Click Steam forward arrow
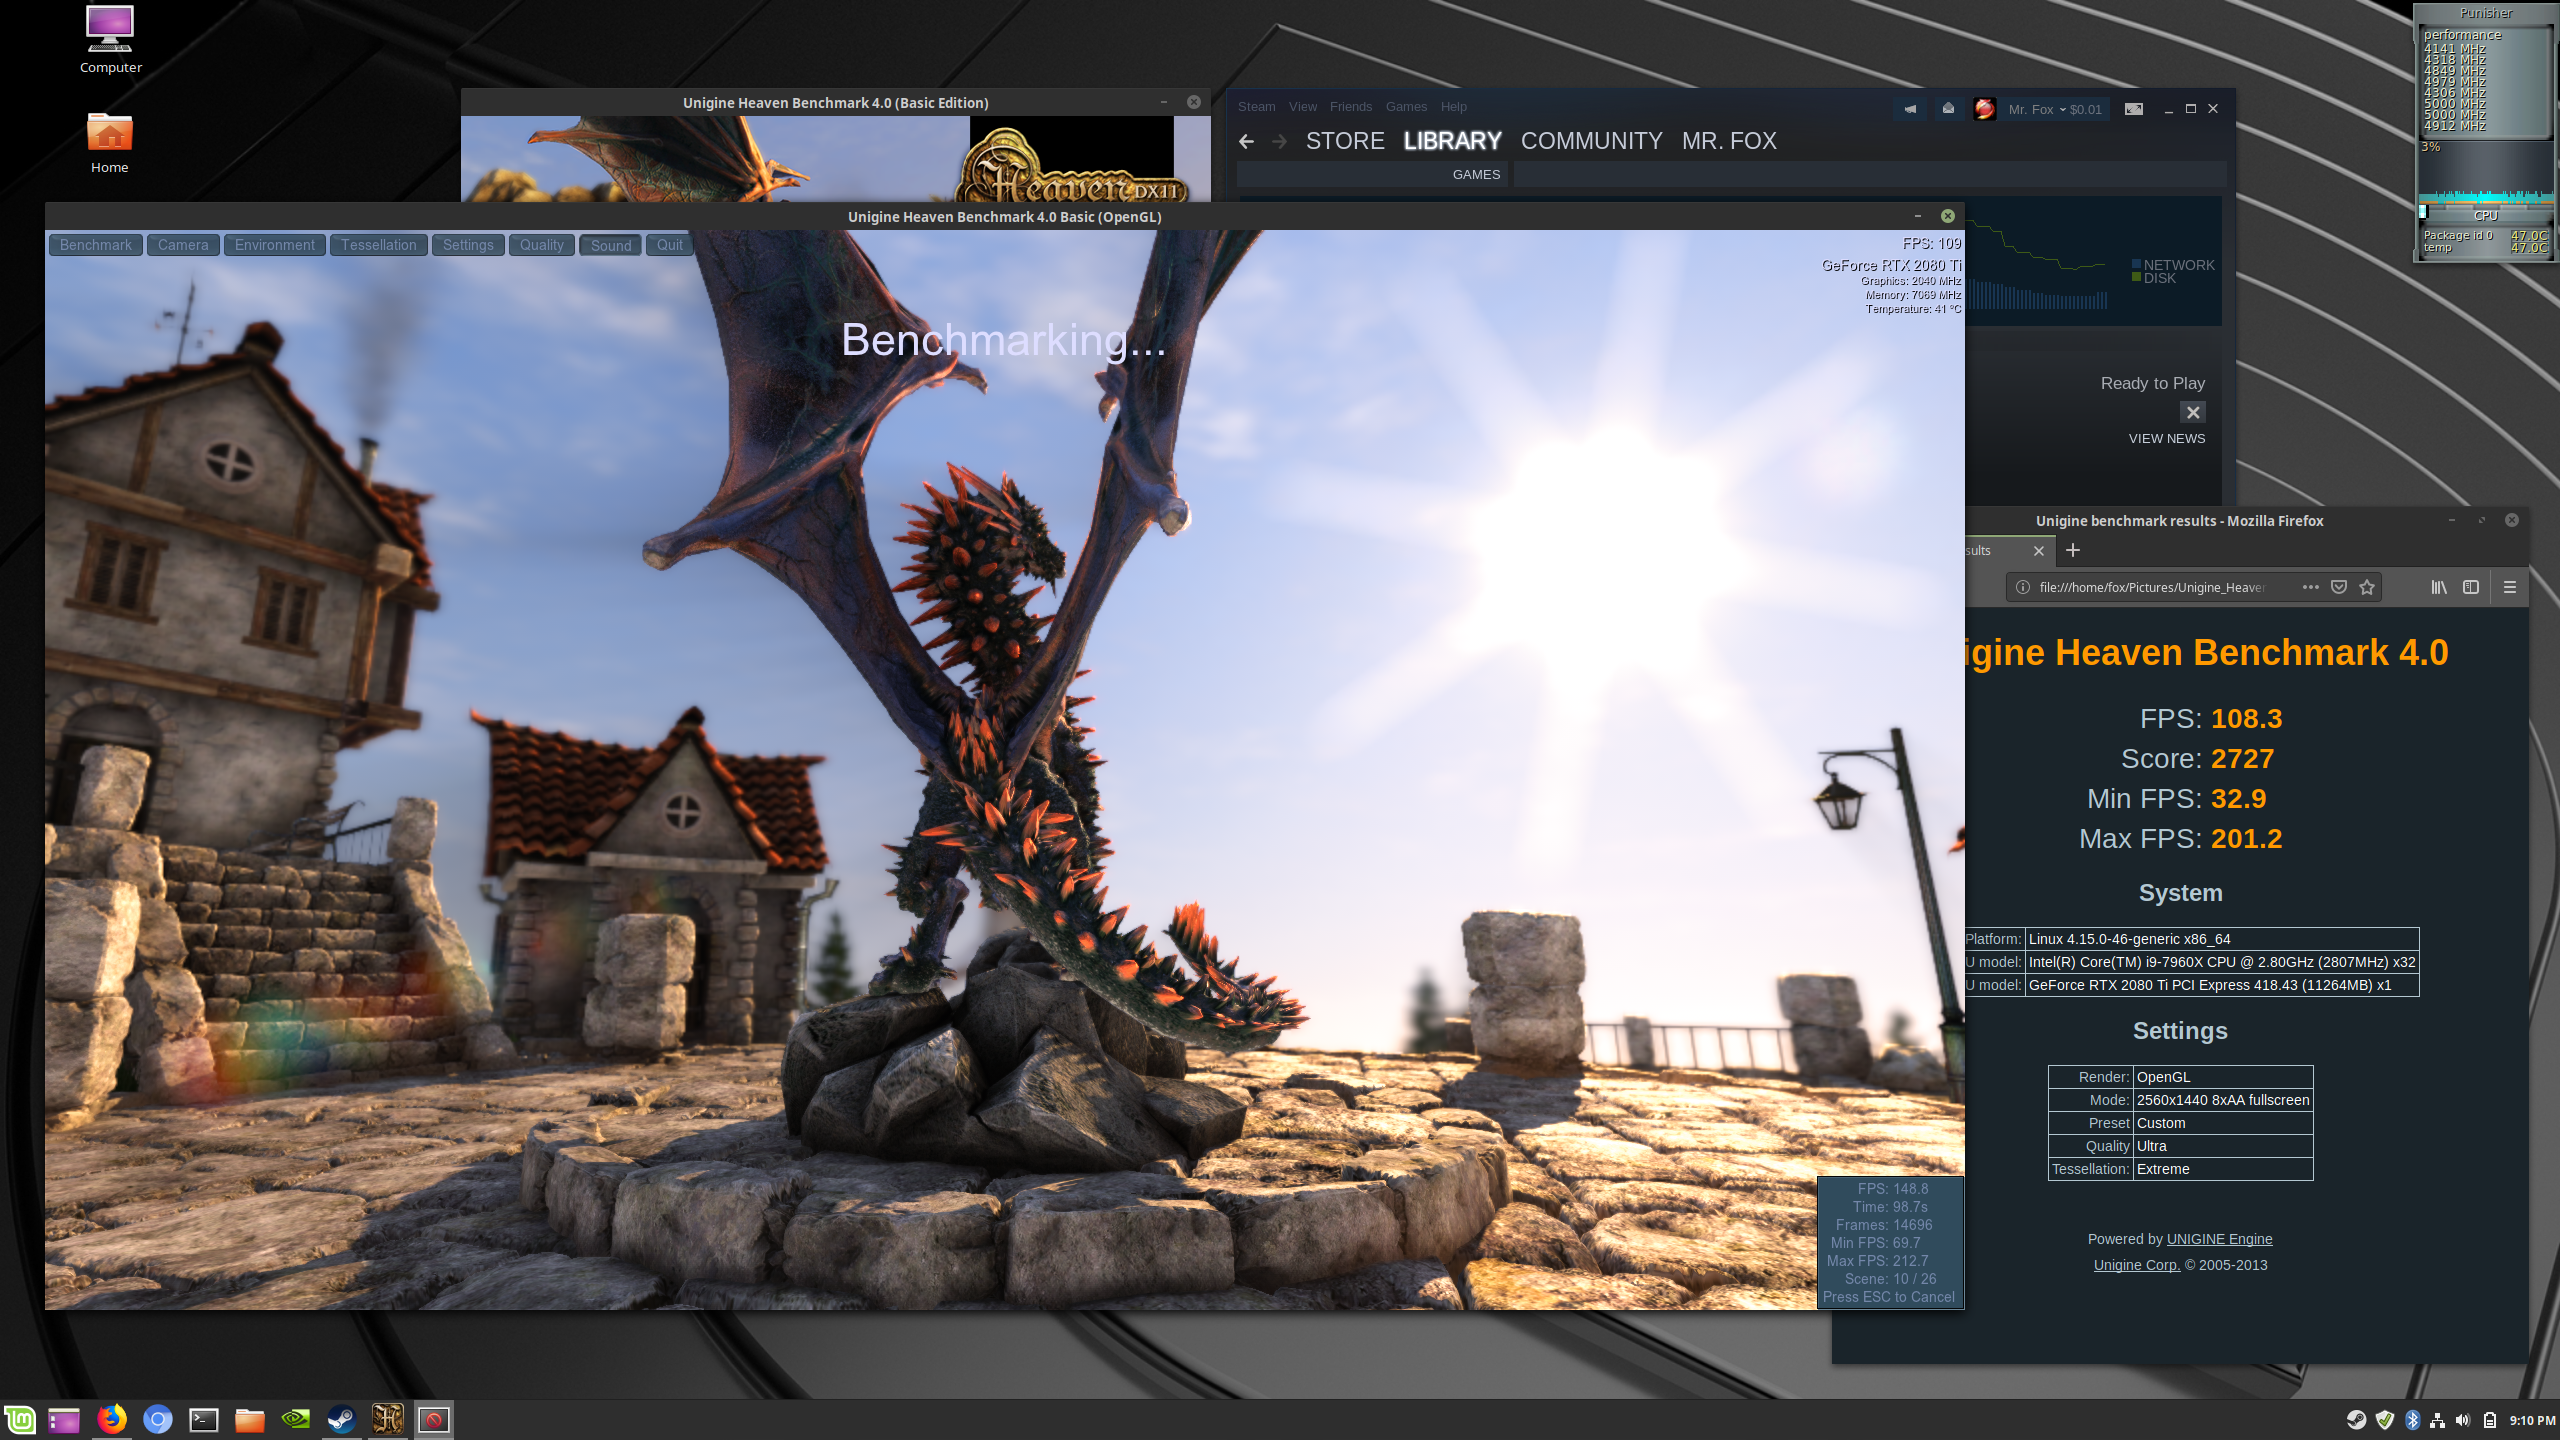The image size is (2560, 1440). click(1279, 141)
